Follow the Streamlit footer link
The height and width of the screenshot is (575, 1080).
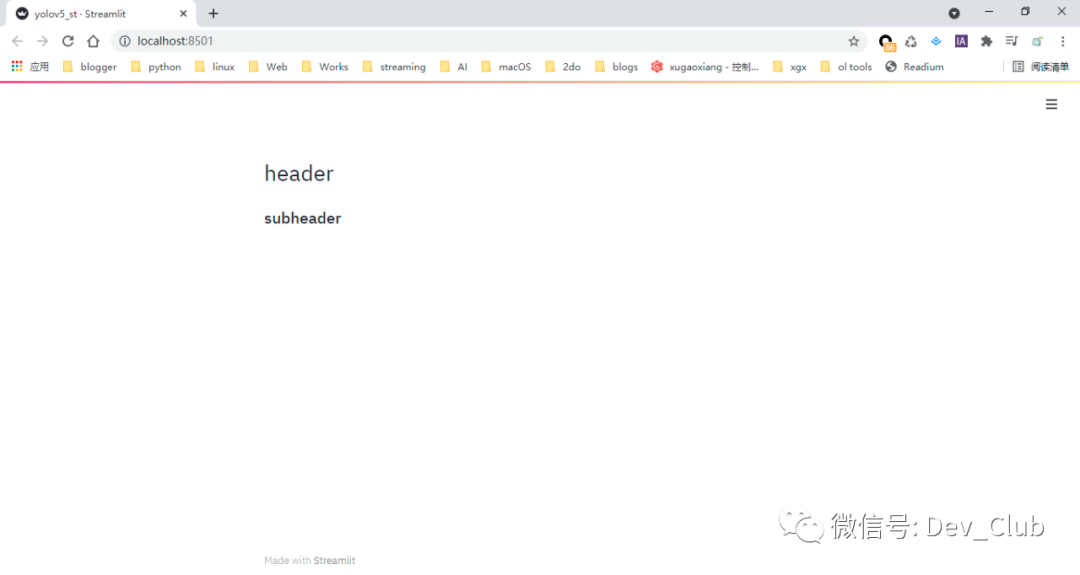tap(334, 561)
